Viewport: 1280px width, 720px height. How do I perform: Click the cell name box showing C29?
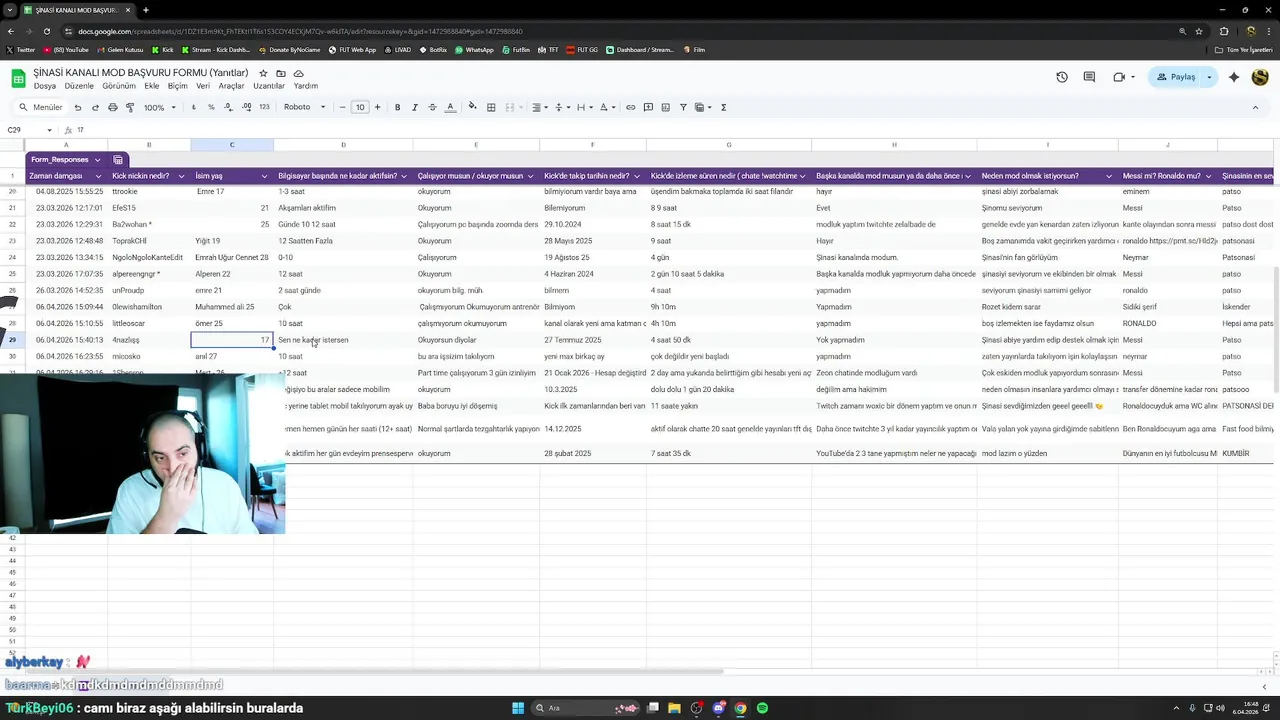coord(28,130)
